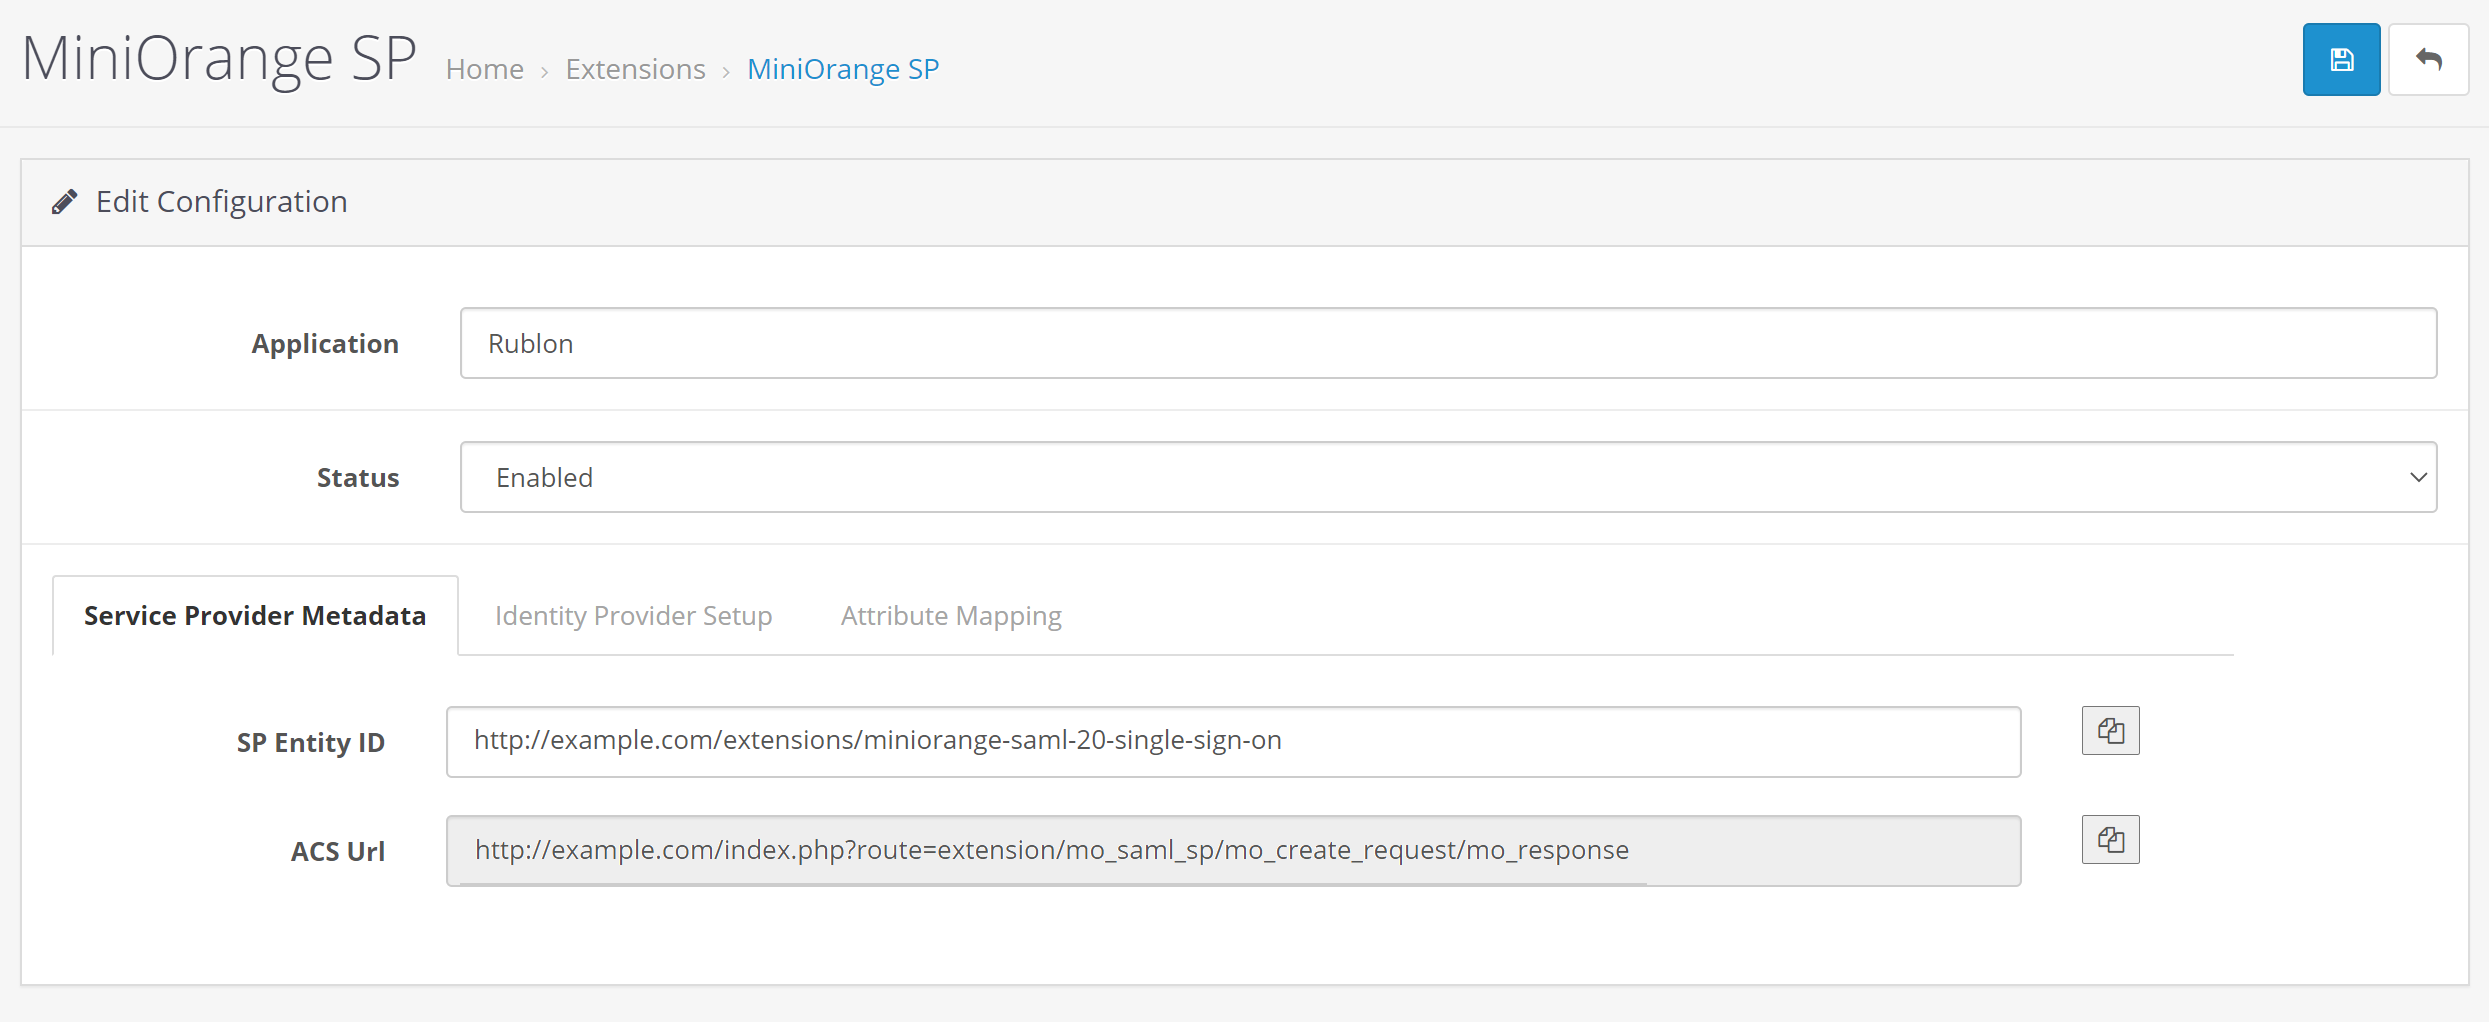Select the Service Provider Metadata tab

point(255,616)
